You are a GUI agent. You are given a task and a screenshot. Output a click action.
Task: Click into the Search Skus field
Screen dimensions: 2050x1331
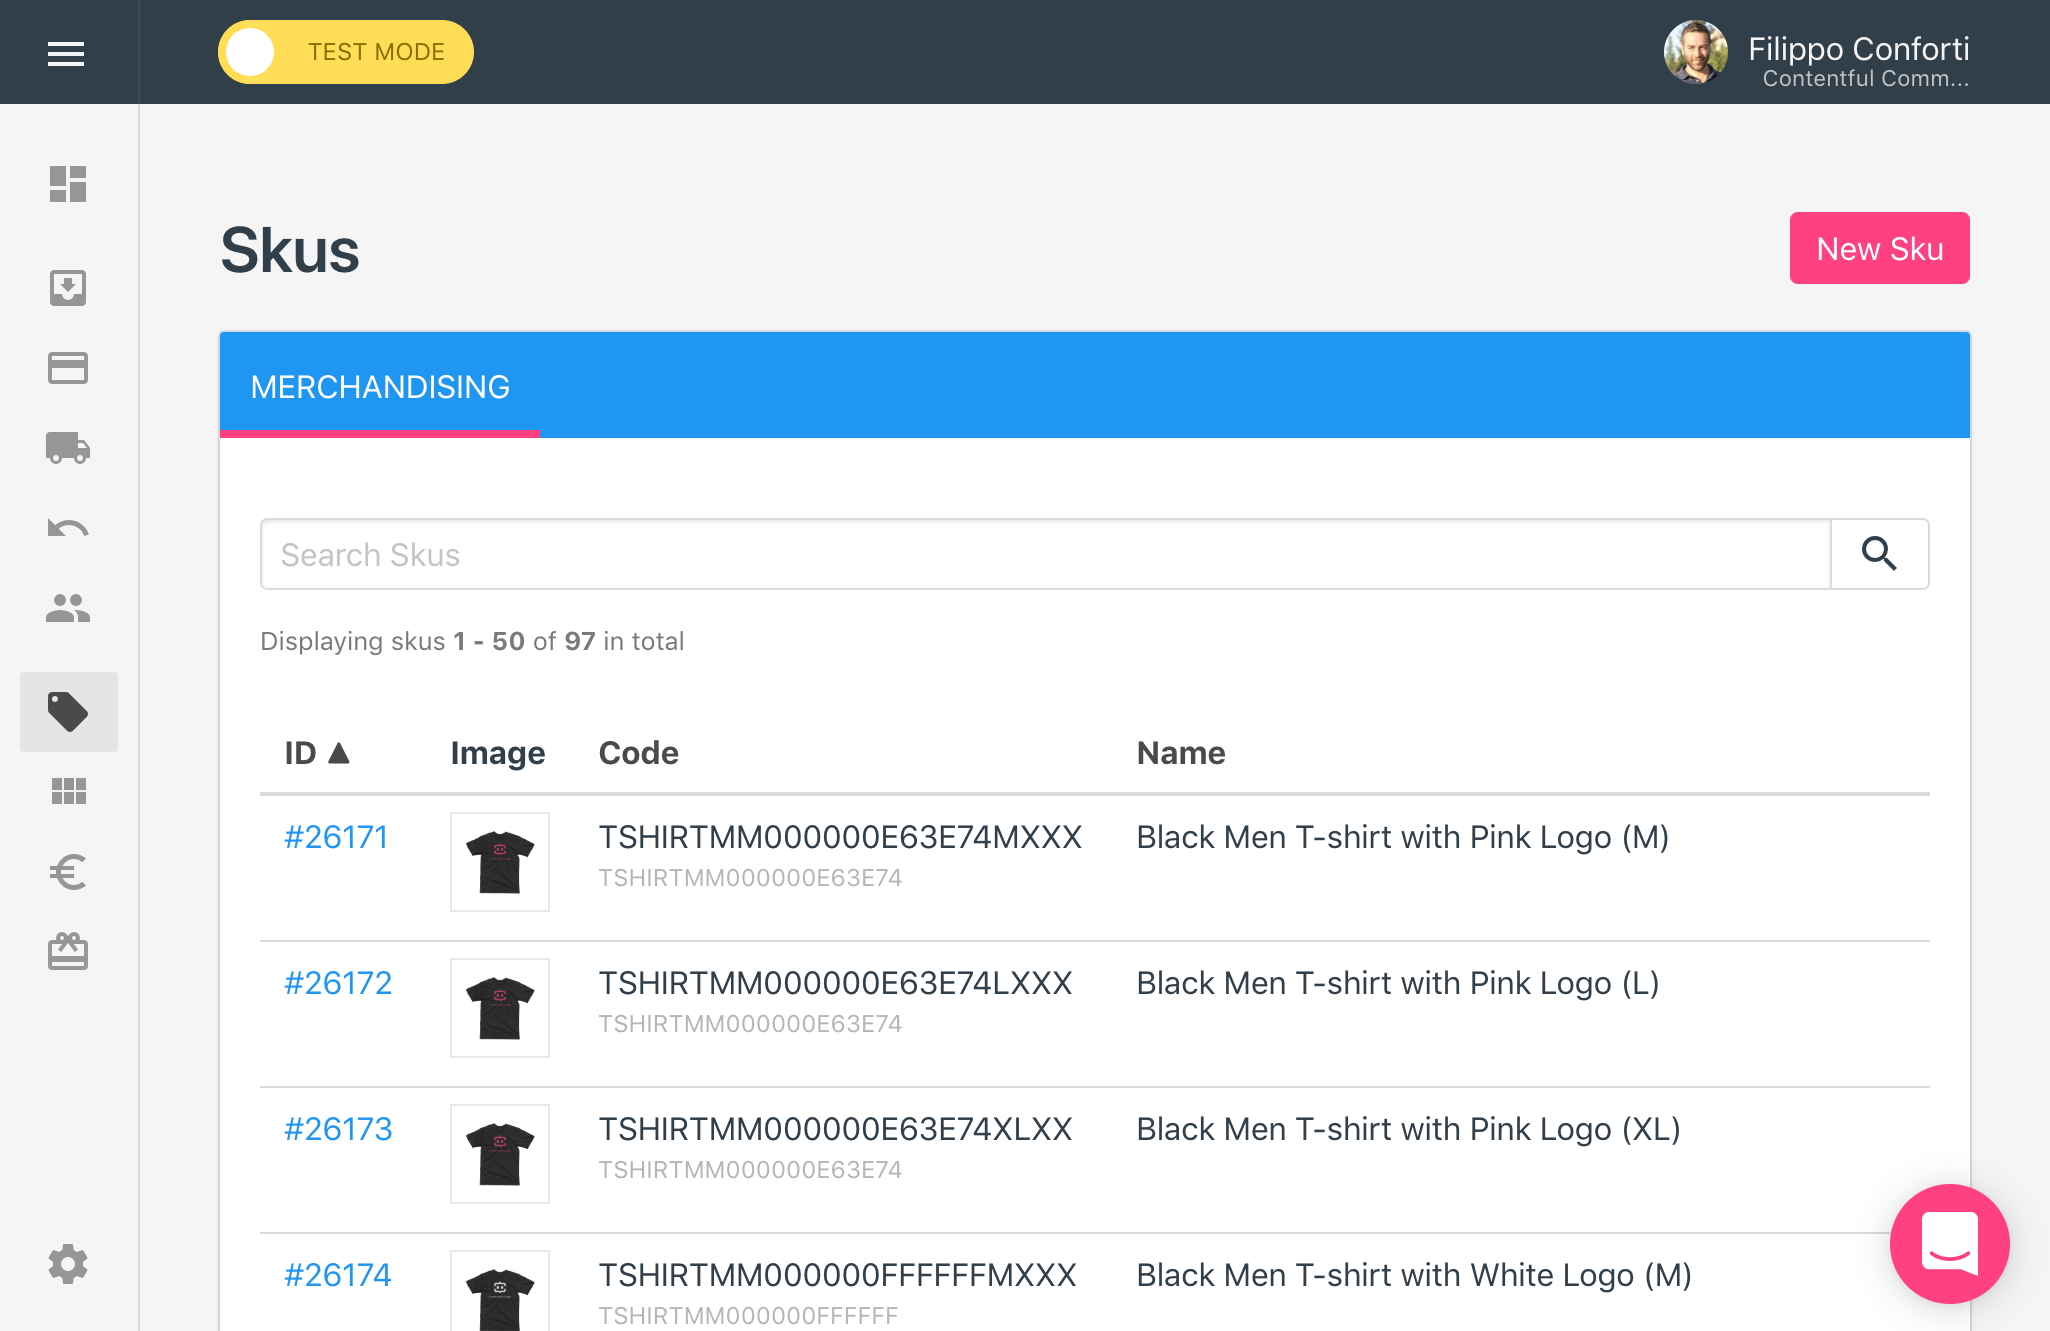1045,554
